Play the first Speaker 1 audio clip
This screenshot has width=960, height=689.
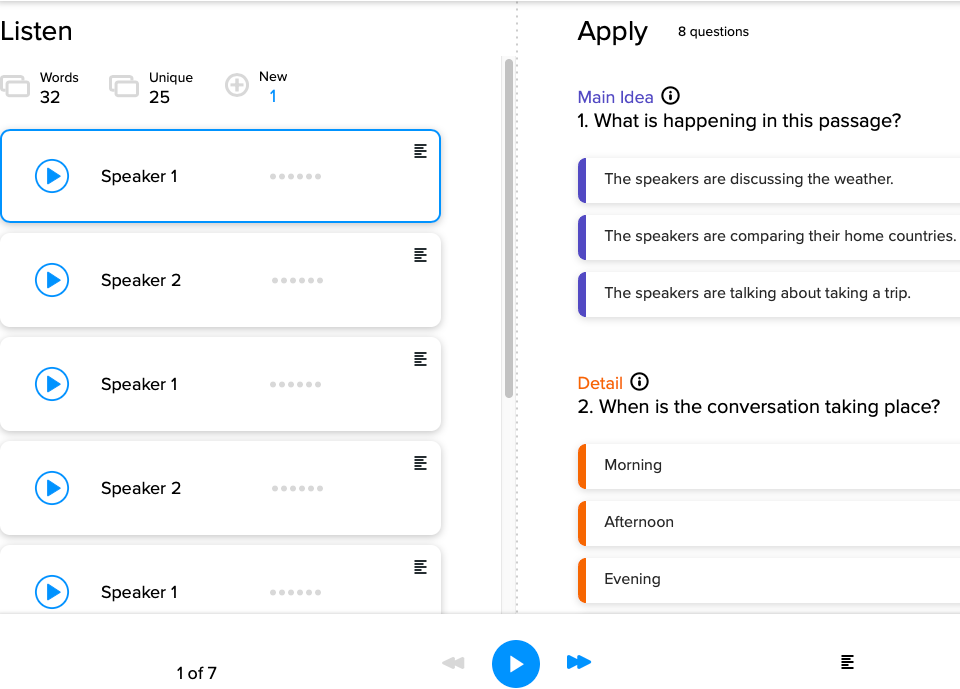click(x=52, y=176)
